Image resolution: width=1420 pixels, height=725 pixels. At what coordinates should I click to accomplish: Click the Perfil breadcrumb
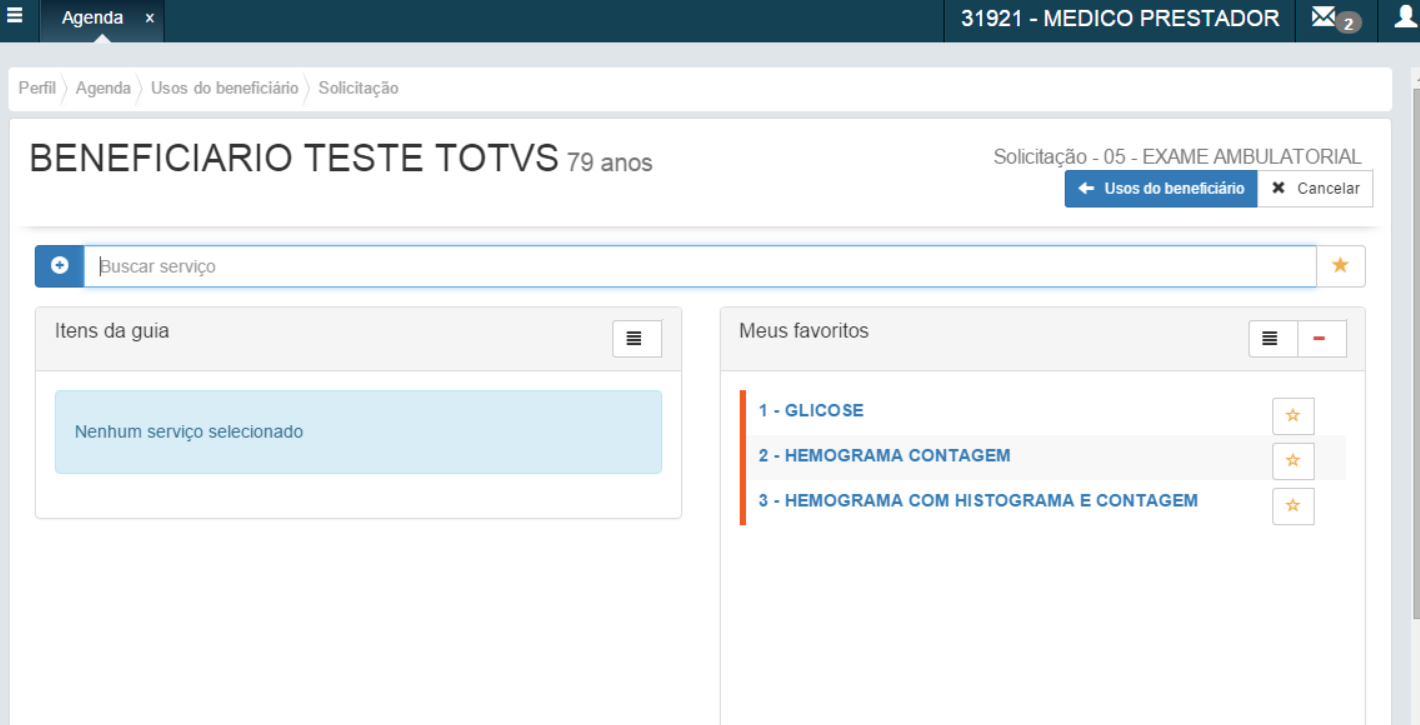pos(37,88)
